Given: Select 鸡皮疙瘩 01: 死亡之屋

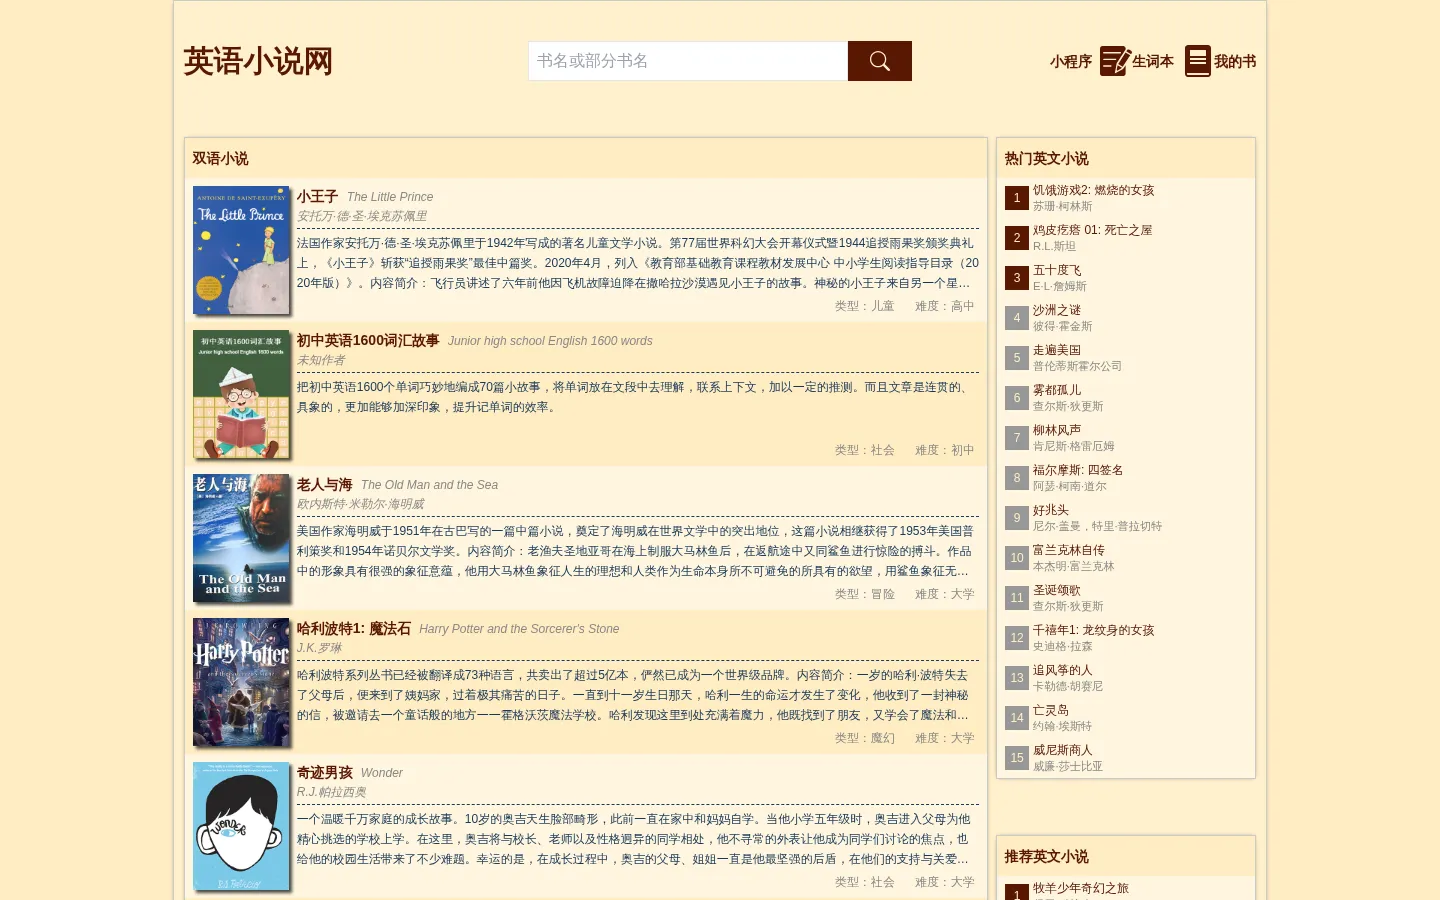Looking at the screenshot, I should [1092, 230].
